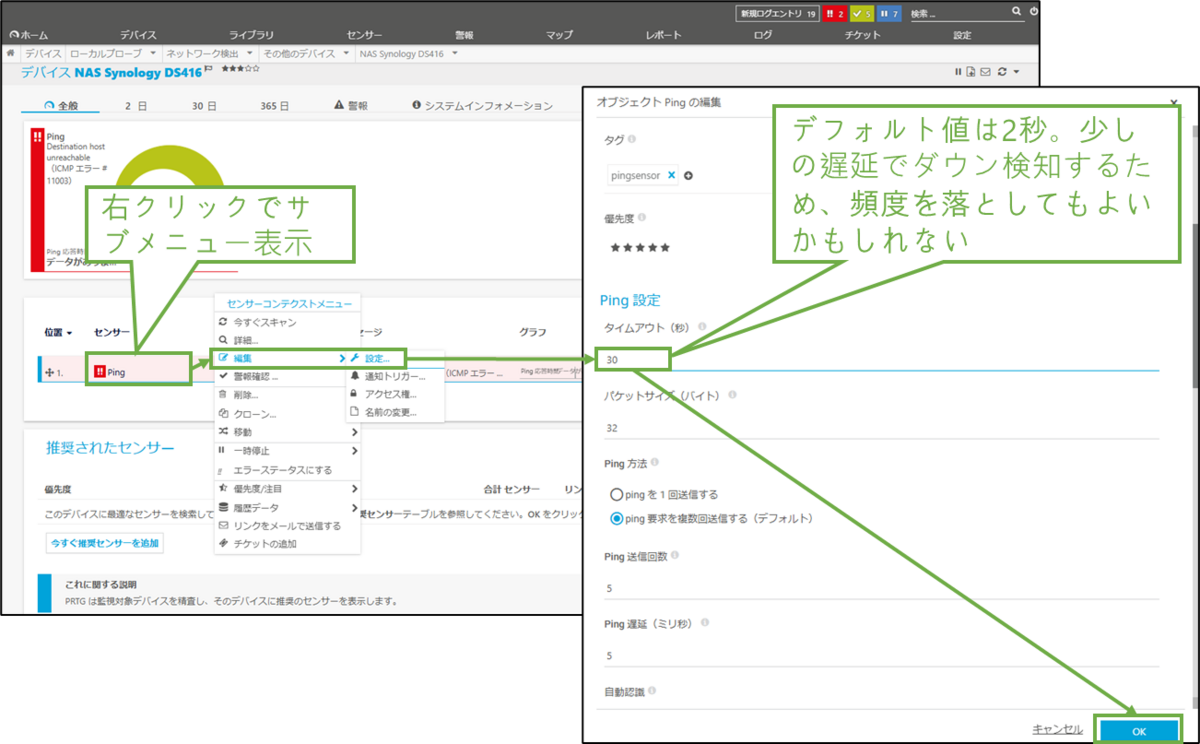Switch to the 365 日 tab

tap(275, 106)
